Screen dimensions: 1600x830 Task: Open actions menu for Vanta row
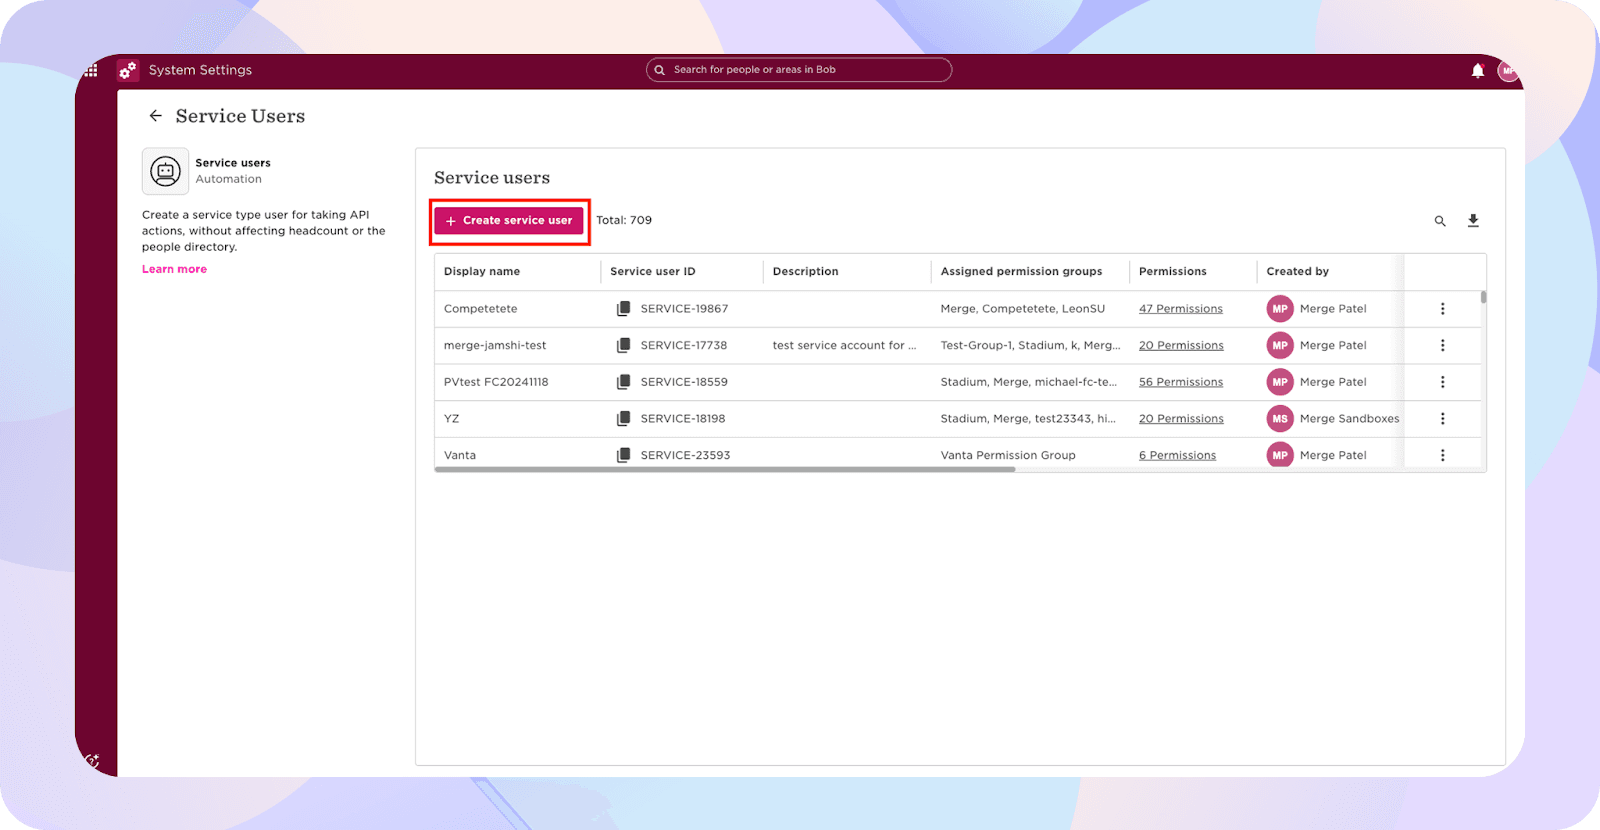(x=1443, y=455)
